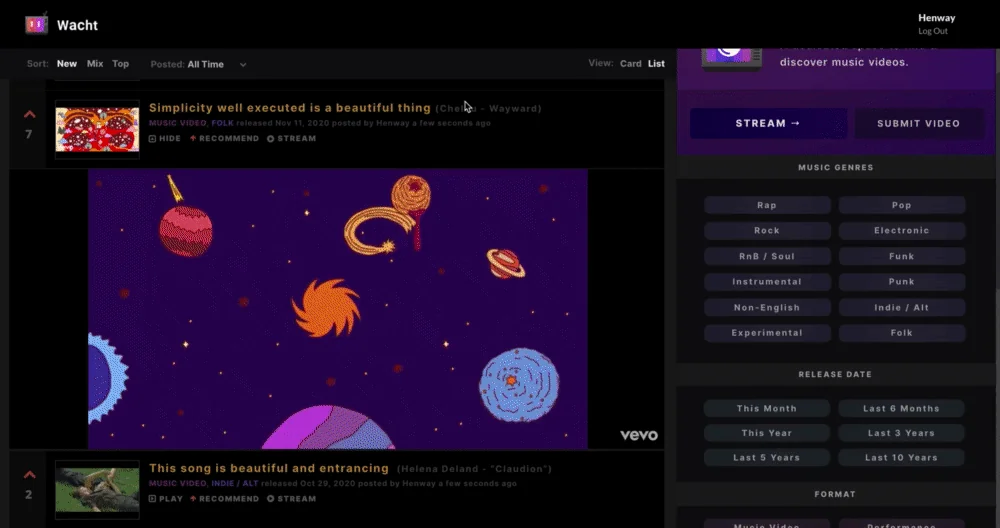Open the Posted All Time dropdown
This screenshot has height=528, width=1000.
(198, 64)
